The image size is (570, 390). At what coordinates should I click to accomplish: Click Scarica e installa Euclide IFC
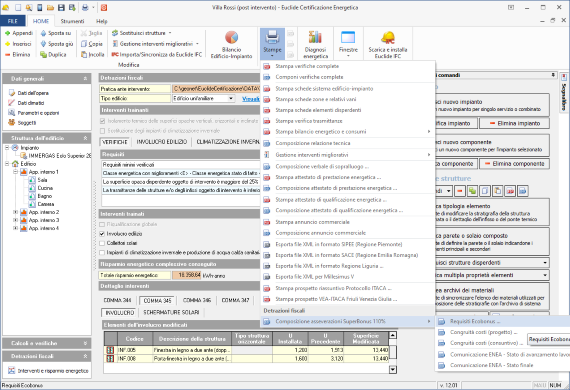click(388, 44)
